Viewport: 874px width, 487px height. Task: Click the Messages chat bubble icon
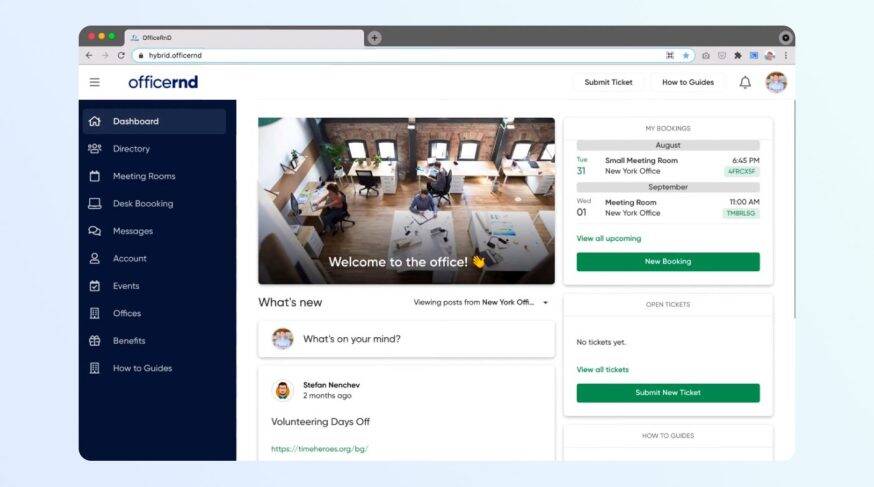pyautogui.click(x=95, y=231)
